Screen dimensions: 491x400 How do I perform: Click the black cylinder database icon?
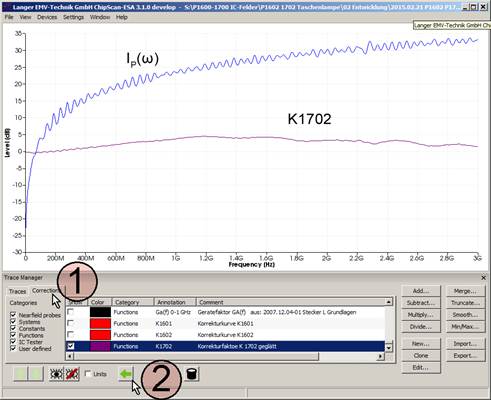[191, 374]
